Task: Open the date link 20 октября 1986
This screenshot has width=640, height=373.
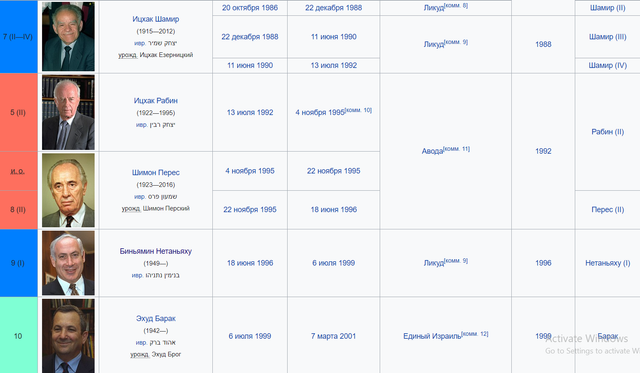Action: tap(250, 8)
